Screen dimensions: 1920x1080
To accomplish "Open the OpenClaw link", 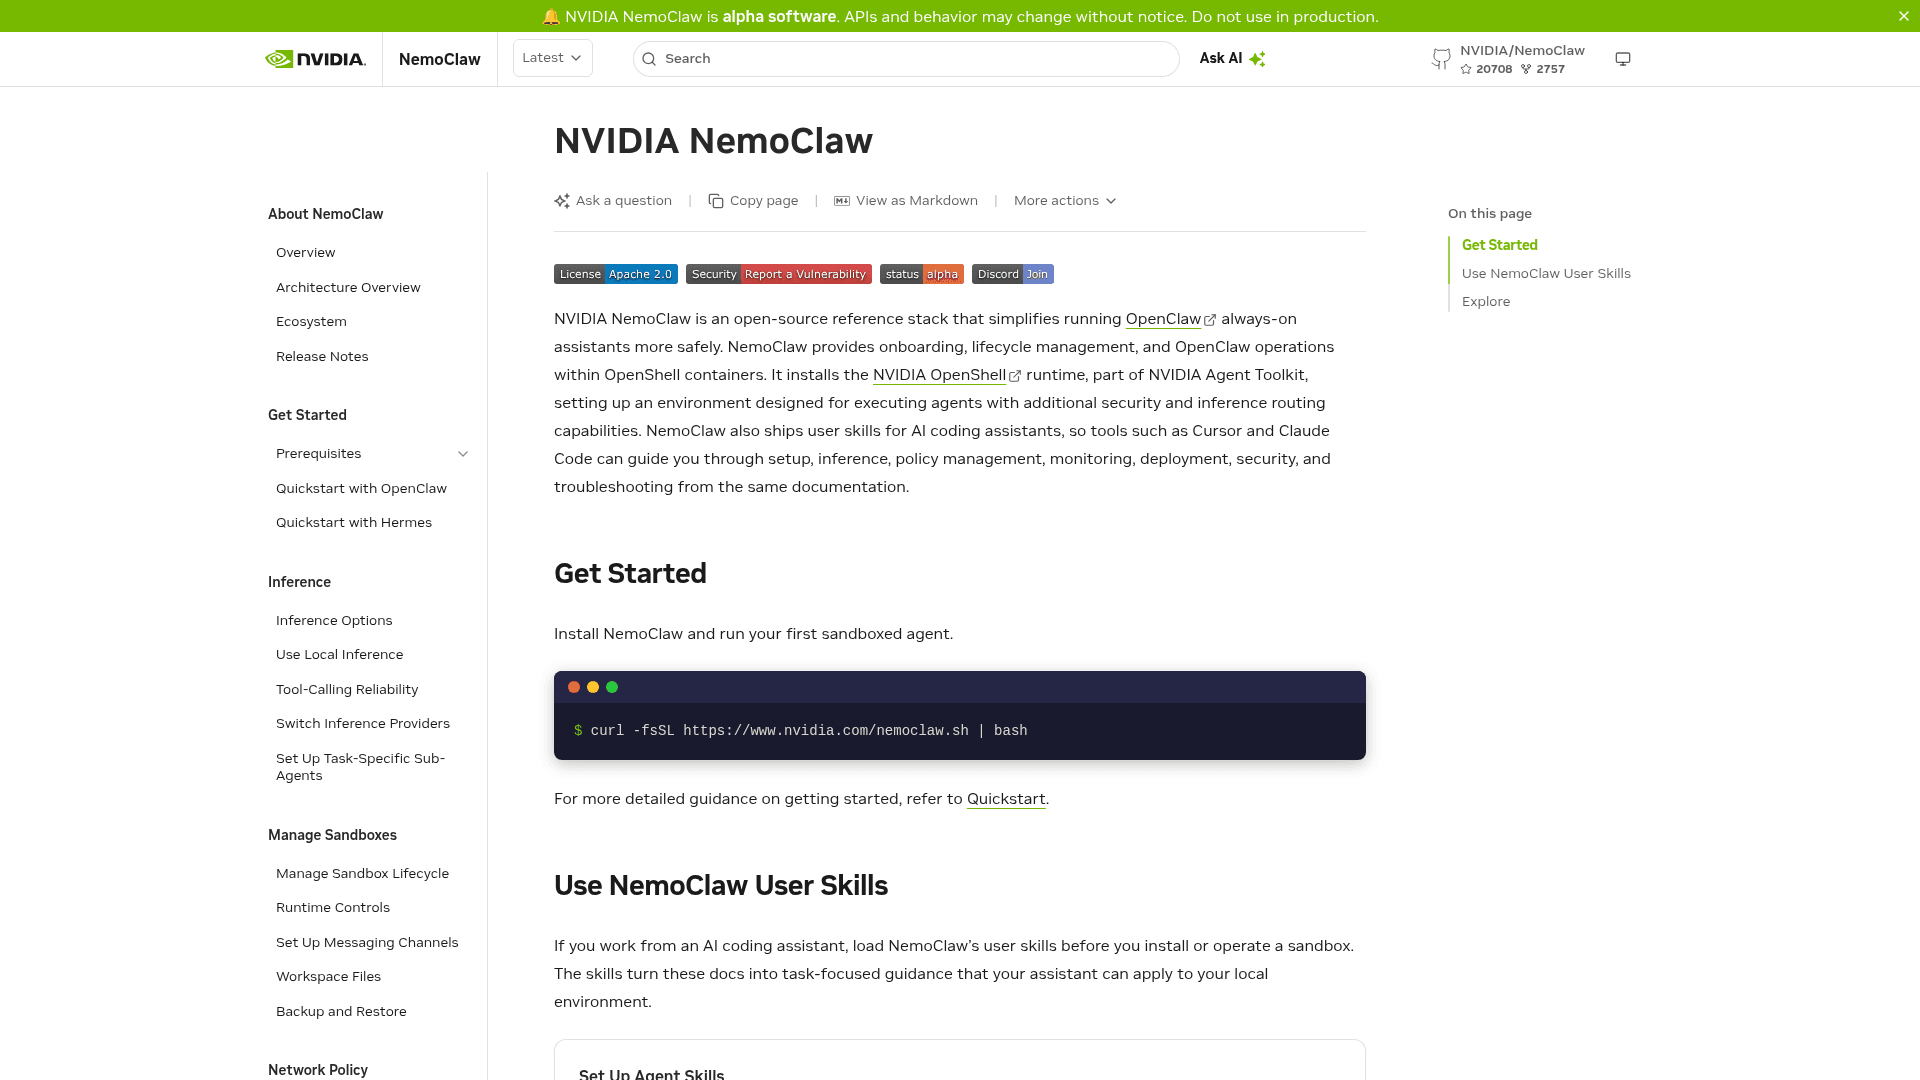I will tap(1163, 319).
